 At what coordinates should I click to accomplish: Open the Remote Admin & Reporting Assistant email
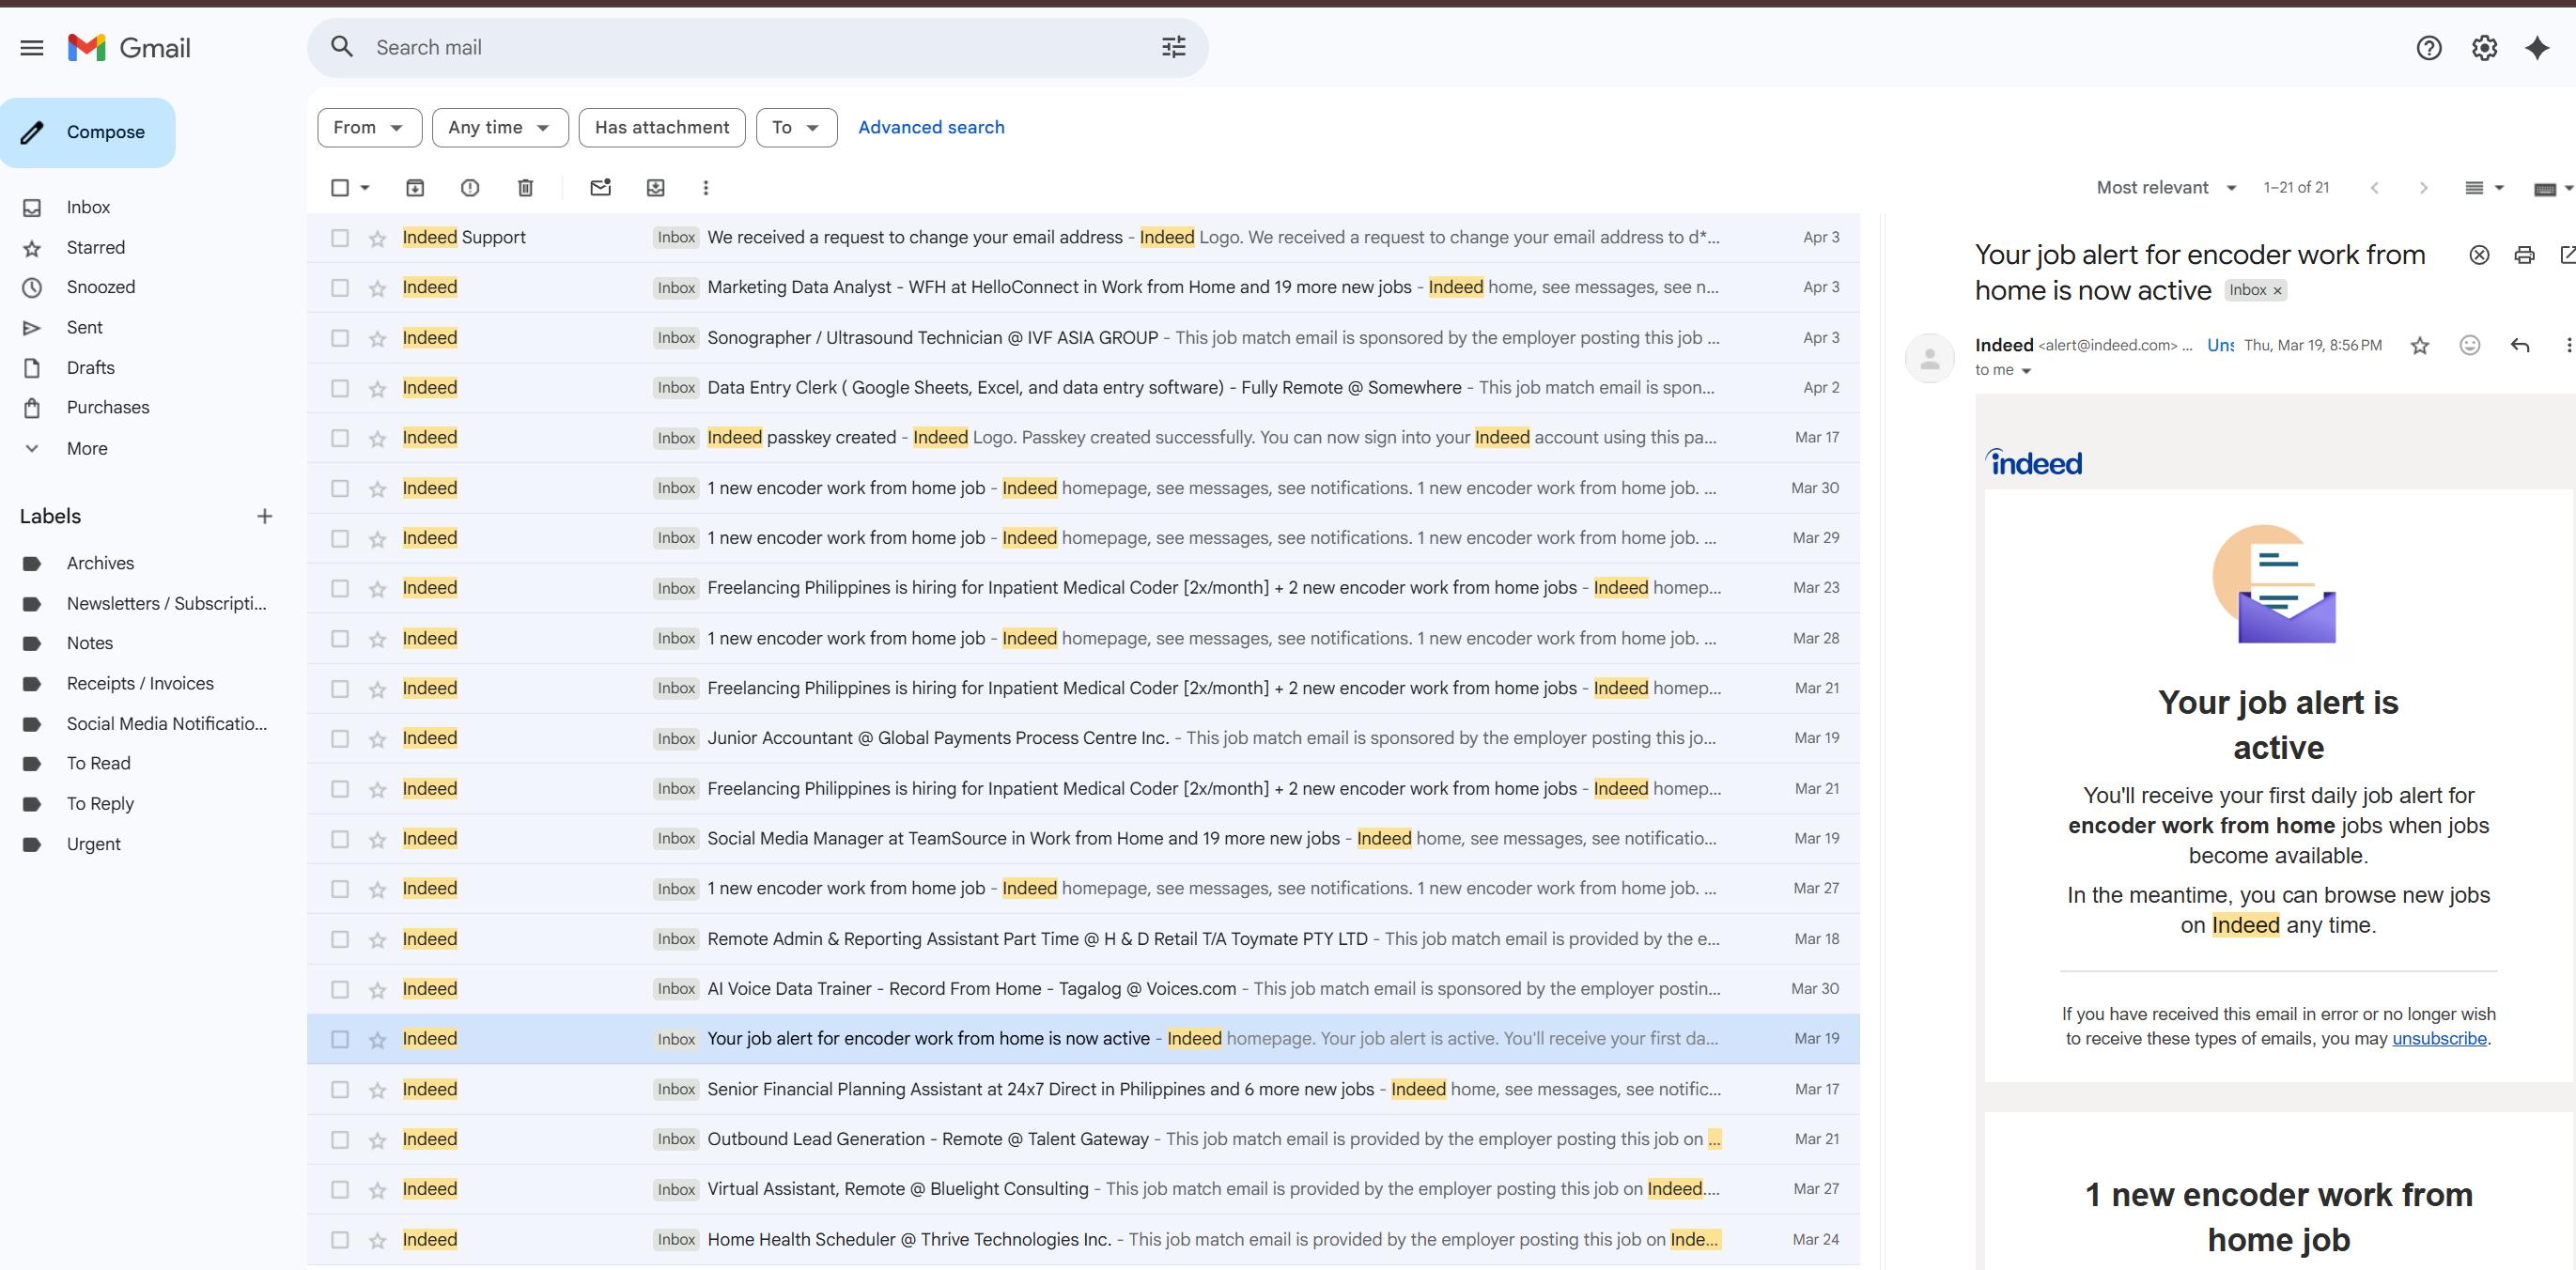[x=1083, y=939]
